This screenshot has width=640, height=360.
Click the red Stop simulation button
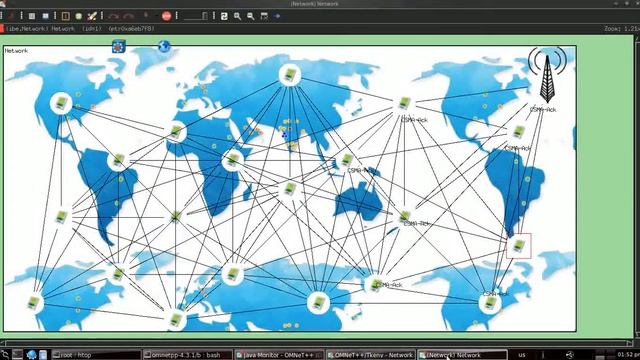pos(166,16)
